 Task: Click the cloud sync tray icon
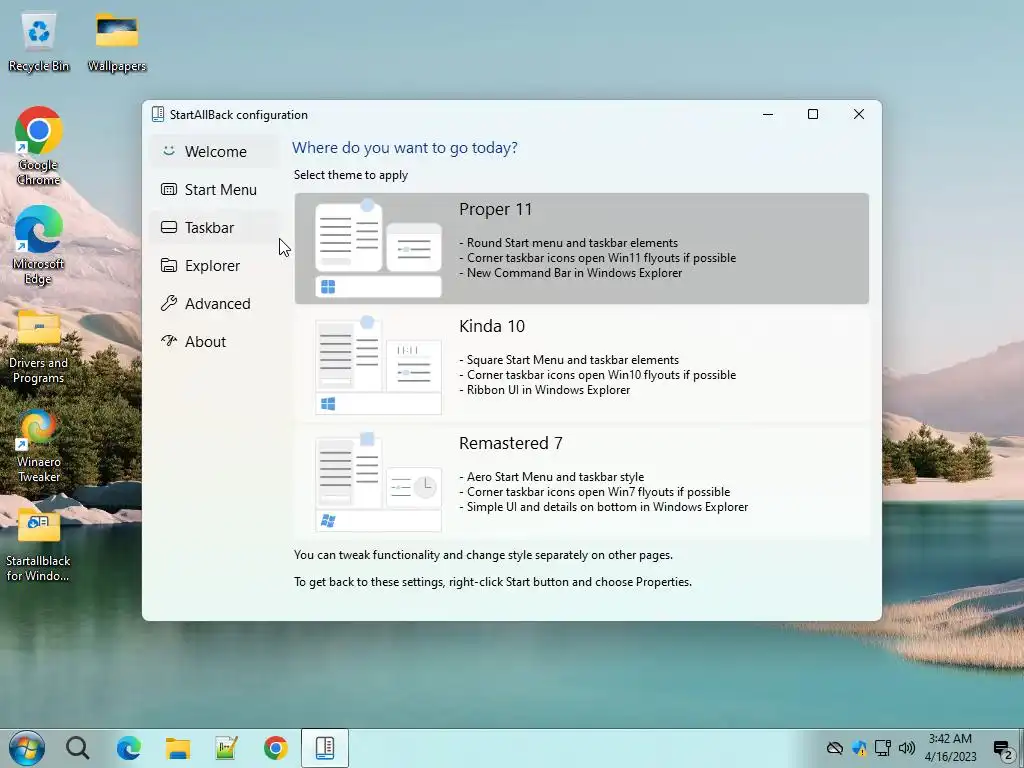835,748
